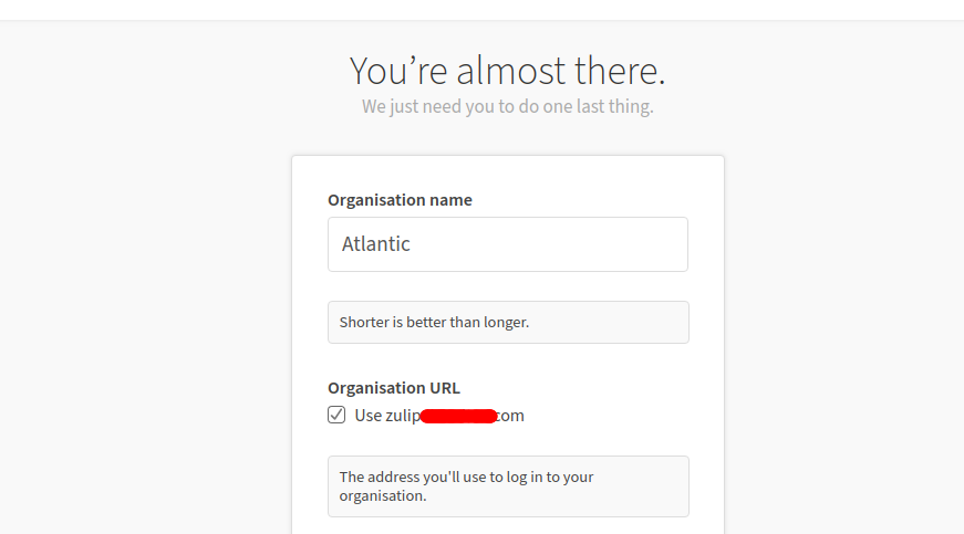The width and height of the screenshot is (964, 534).
Task: Click the red redaction mark over the URL
Action: pyautogui.click(x=459, y=416)
